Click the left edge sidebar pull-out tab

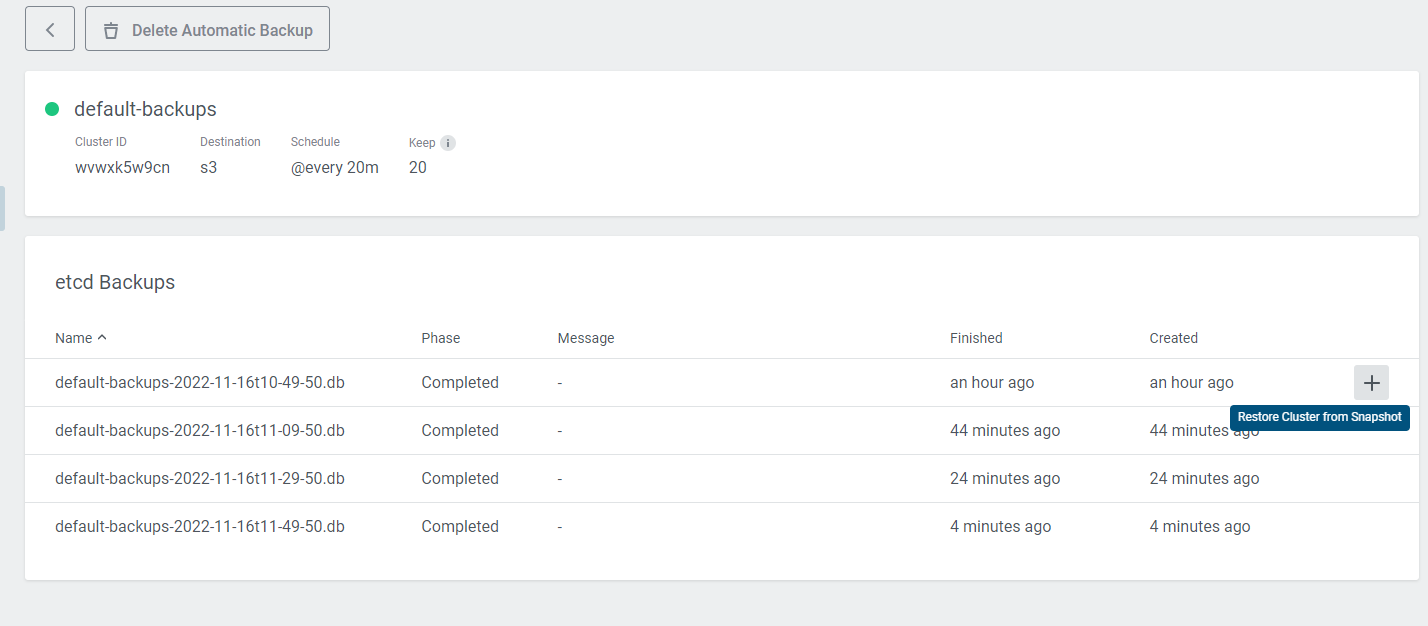click(3, 207)
